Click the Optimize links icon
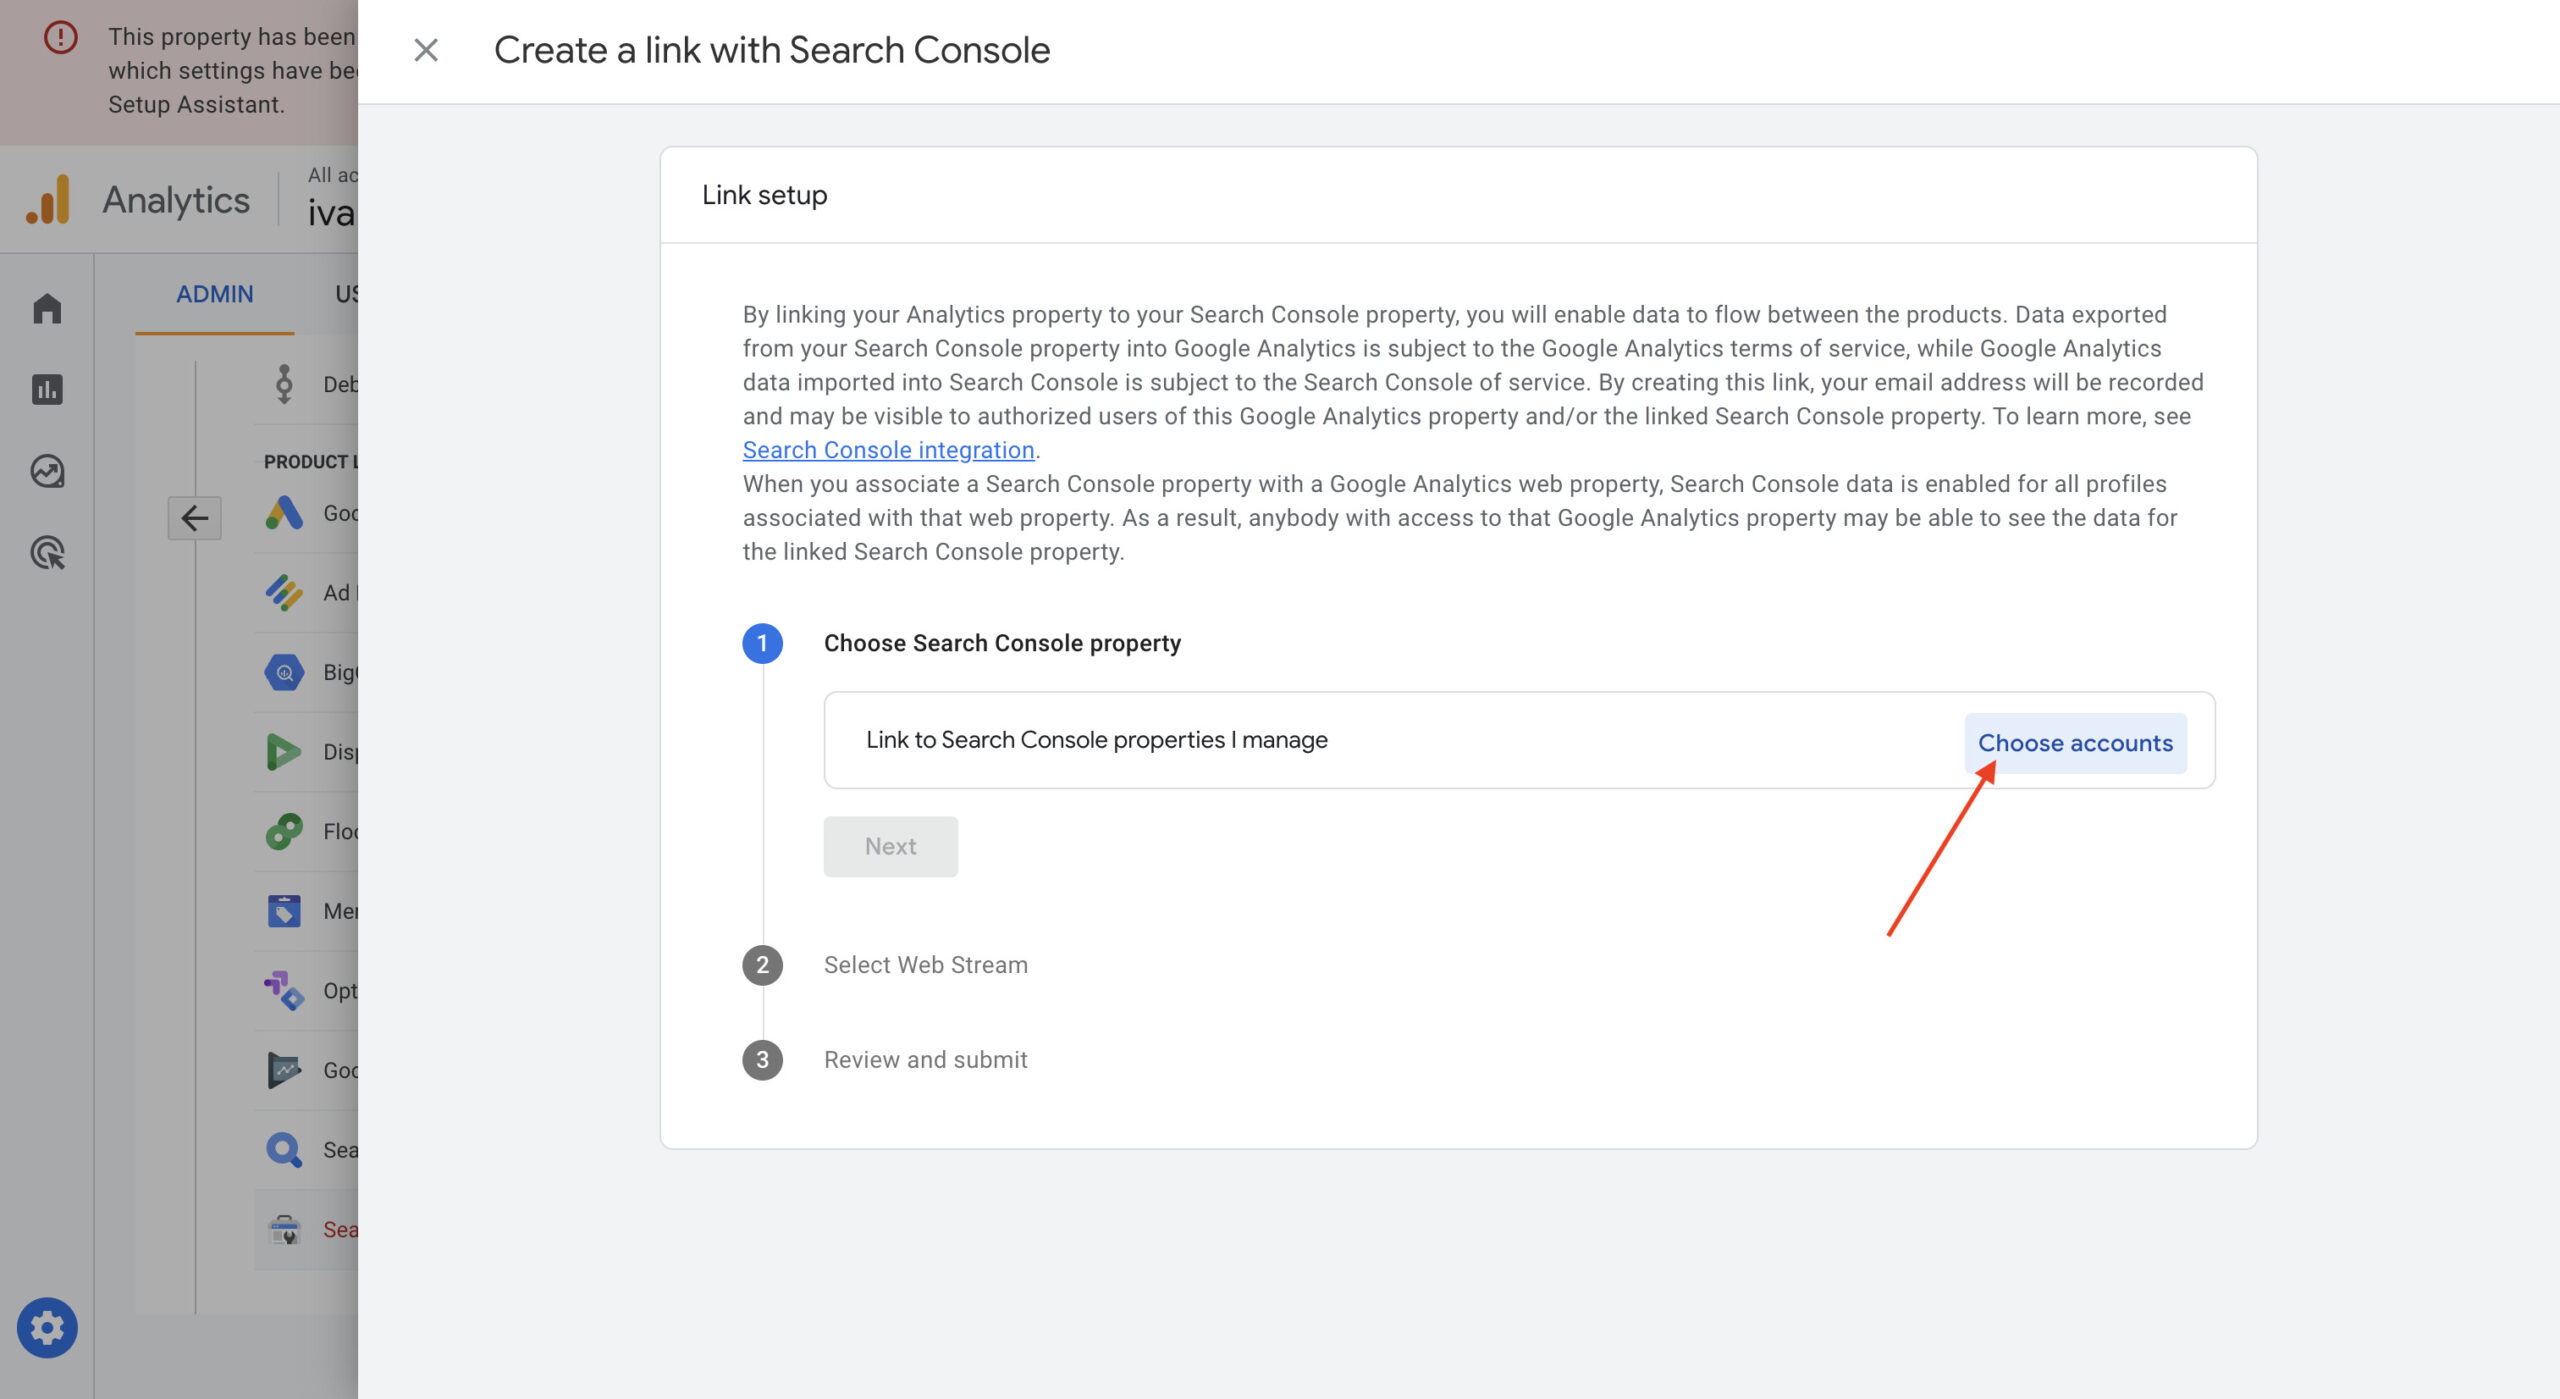The image size is (2560, 1399). [x=284, y=991]
